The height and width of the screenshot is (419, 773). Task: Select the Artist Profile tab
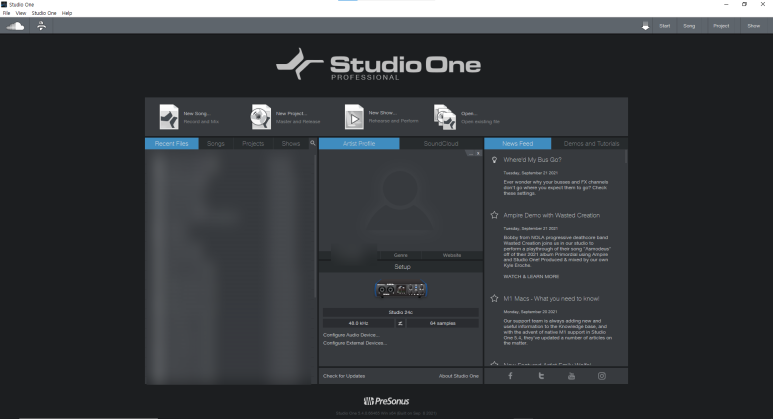[359, 143]
